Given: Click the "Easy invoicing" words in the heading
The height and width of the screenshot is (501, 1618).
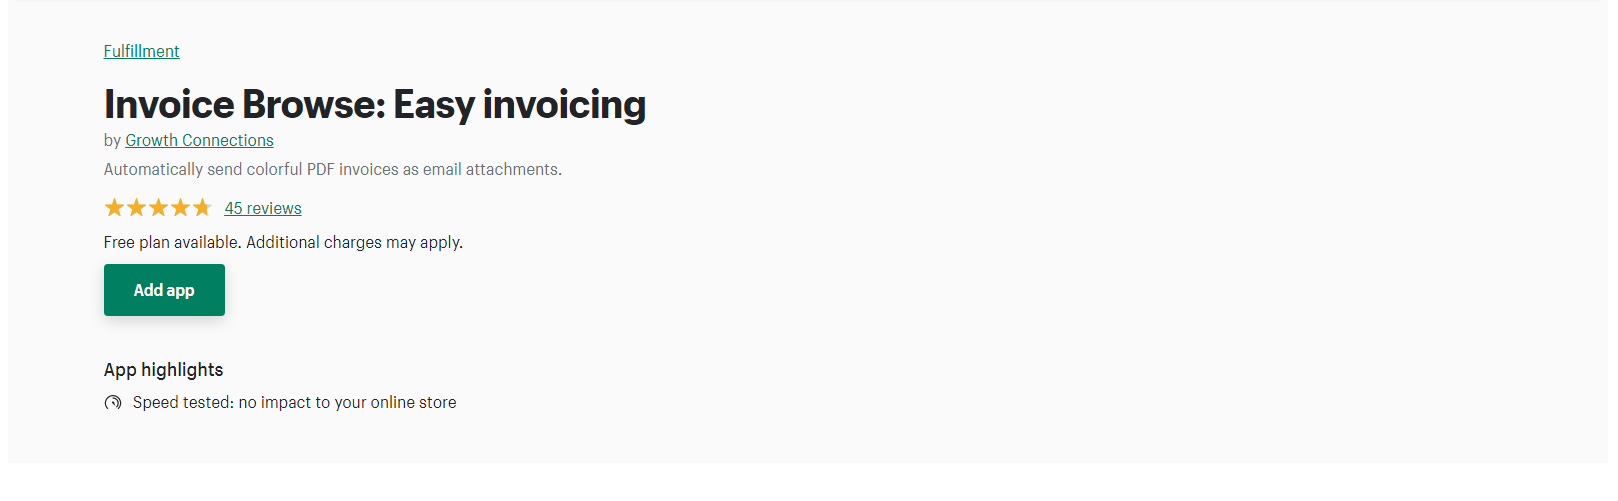Looking at the screenshot, I should 519,104.
